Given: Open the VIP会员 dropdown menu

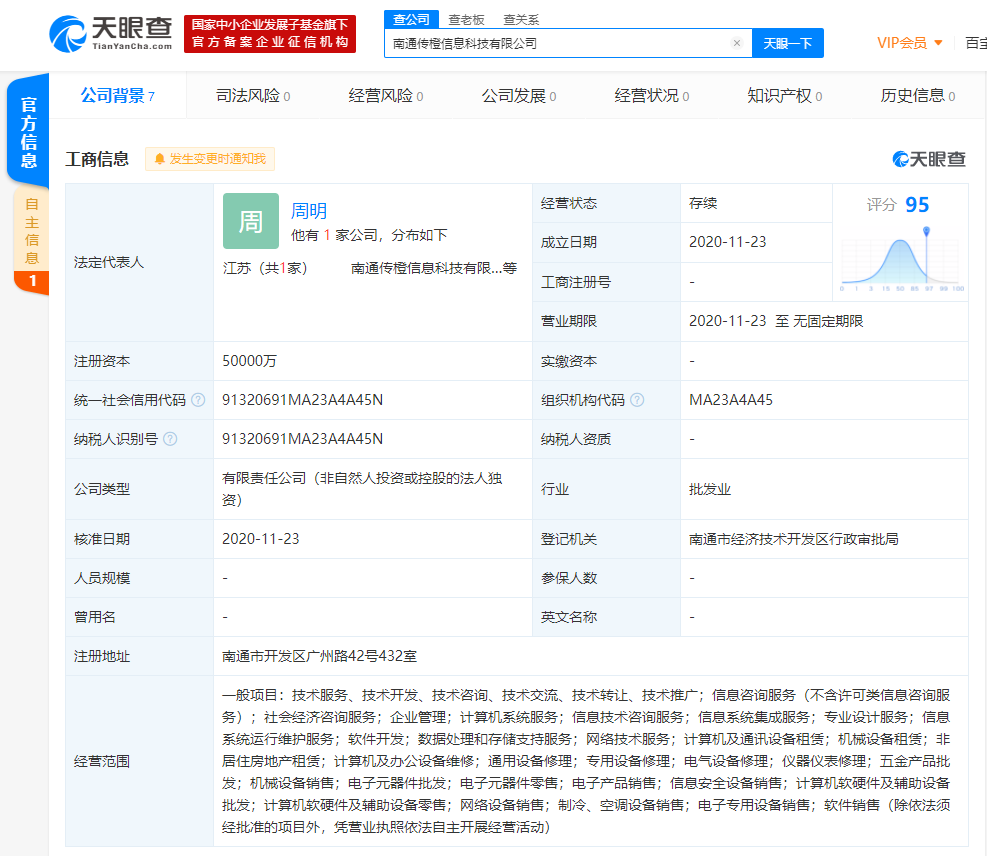Looking at the screenshot, I should pos(909,43).
